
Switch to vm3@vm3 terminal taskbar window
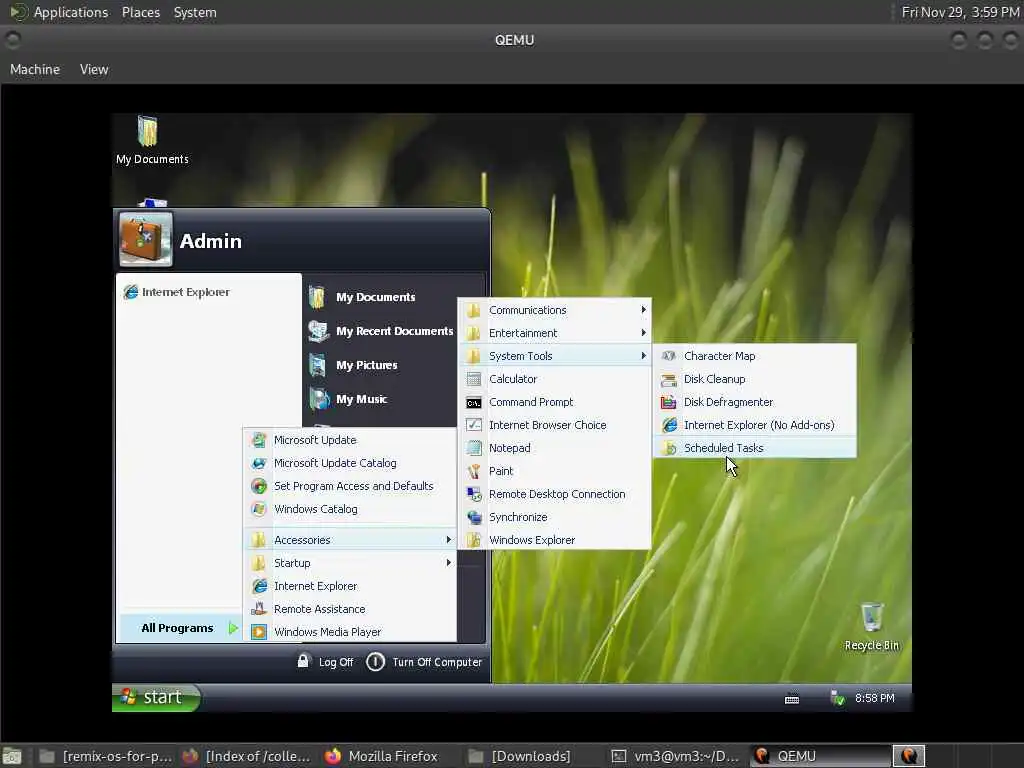pyautogui.click(x=675, y=756)
